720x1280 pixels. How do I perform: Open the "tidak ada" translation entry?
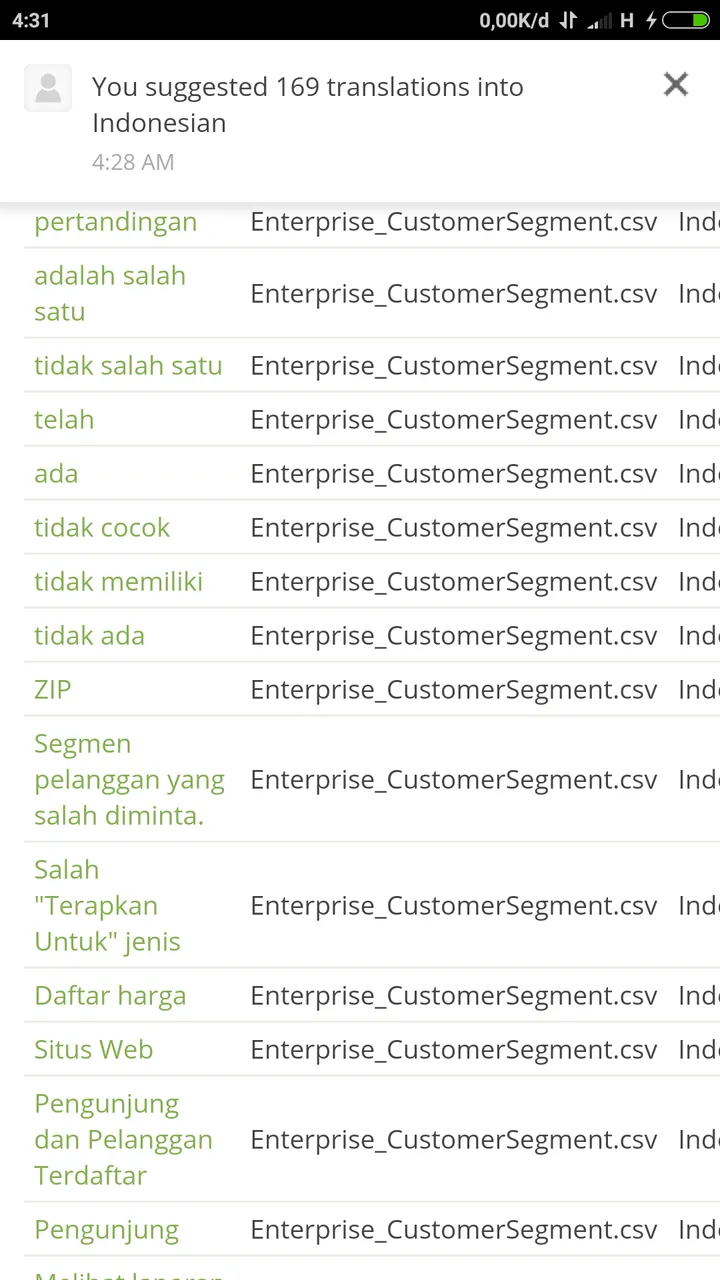[90, 636]
